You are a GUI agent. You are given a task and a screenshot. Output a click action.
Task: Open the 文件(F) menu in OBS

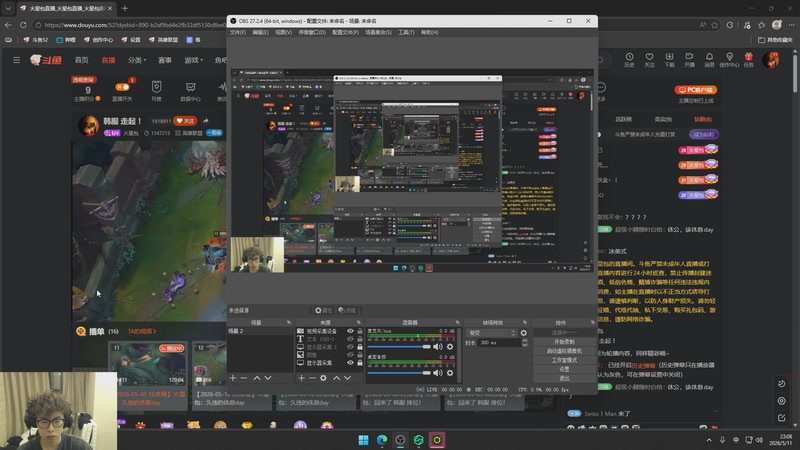238,32
